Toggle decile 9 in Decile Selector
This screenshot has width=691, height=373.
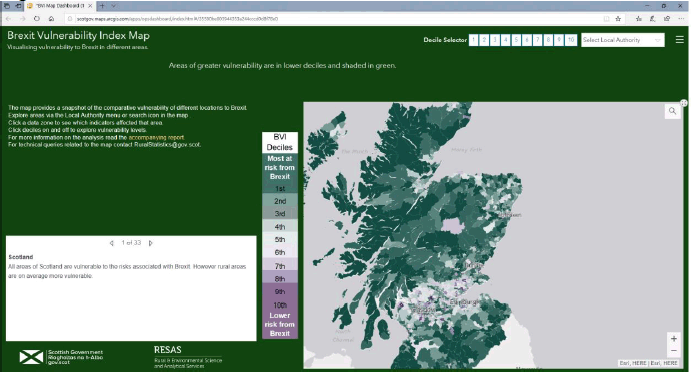click(x=559, y=40)
